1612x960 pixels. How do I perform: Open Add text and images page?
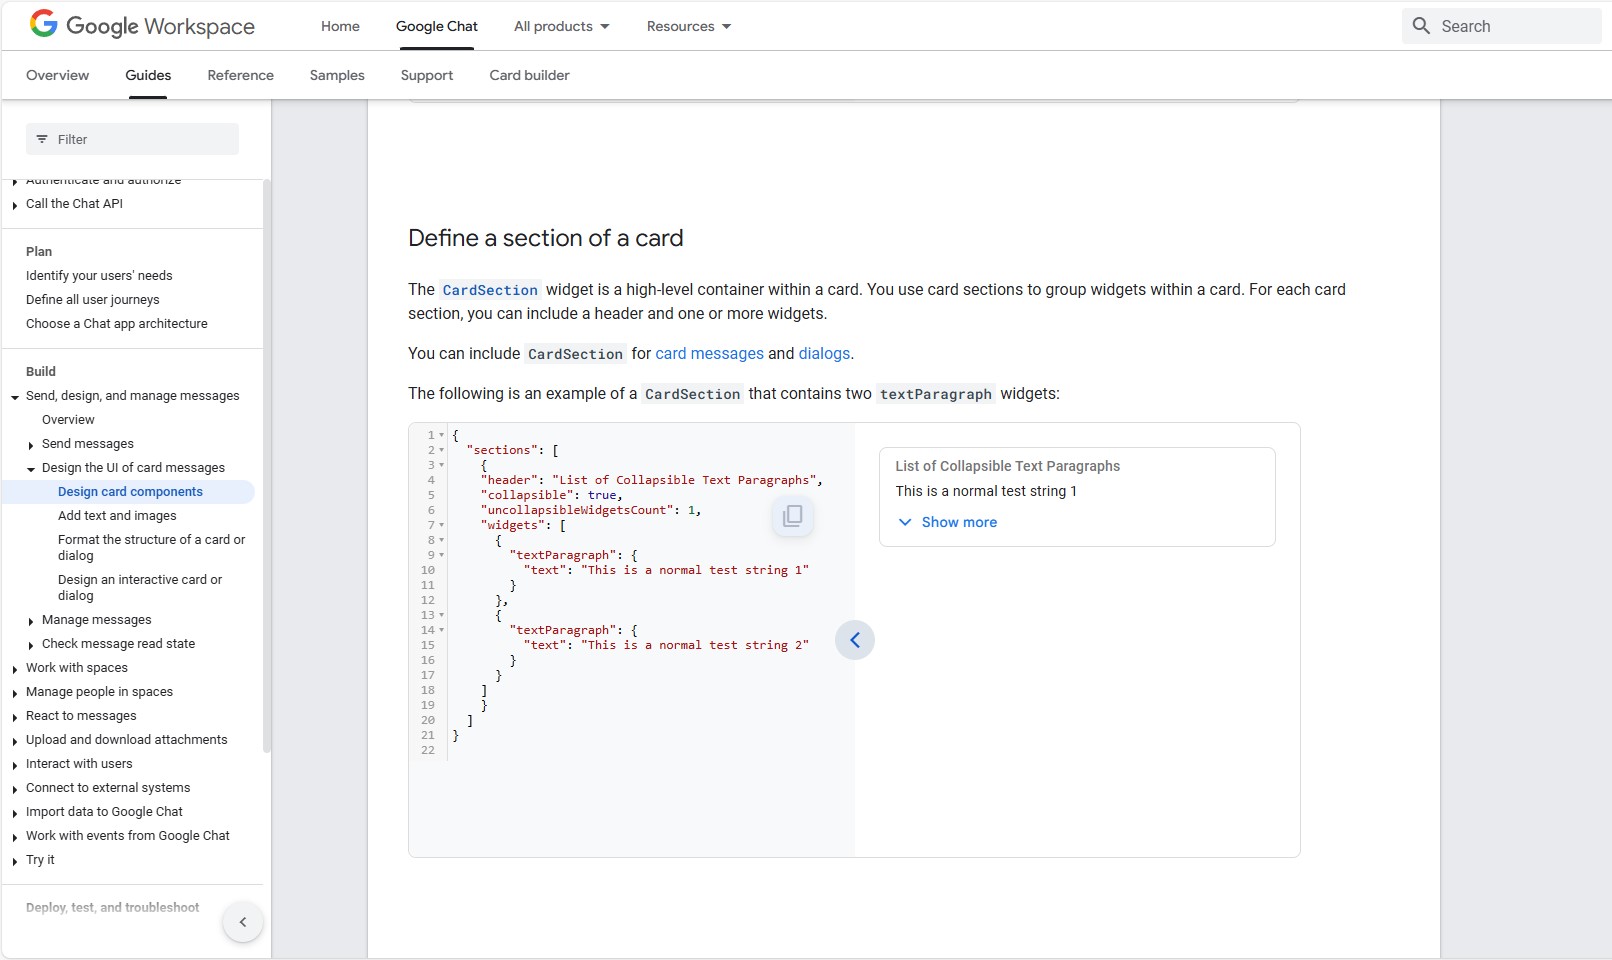(117, 515)
